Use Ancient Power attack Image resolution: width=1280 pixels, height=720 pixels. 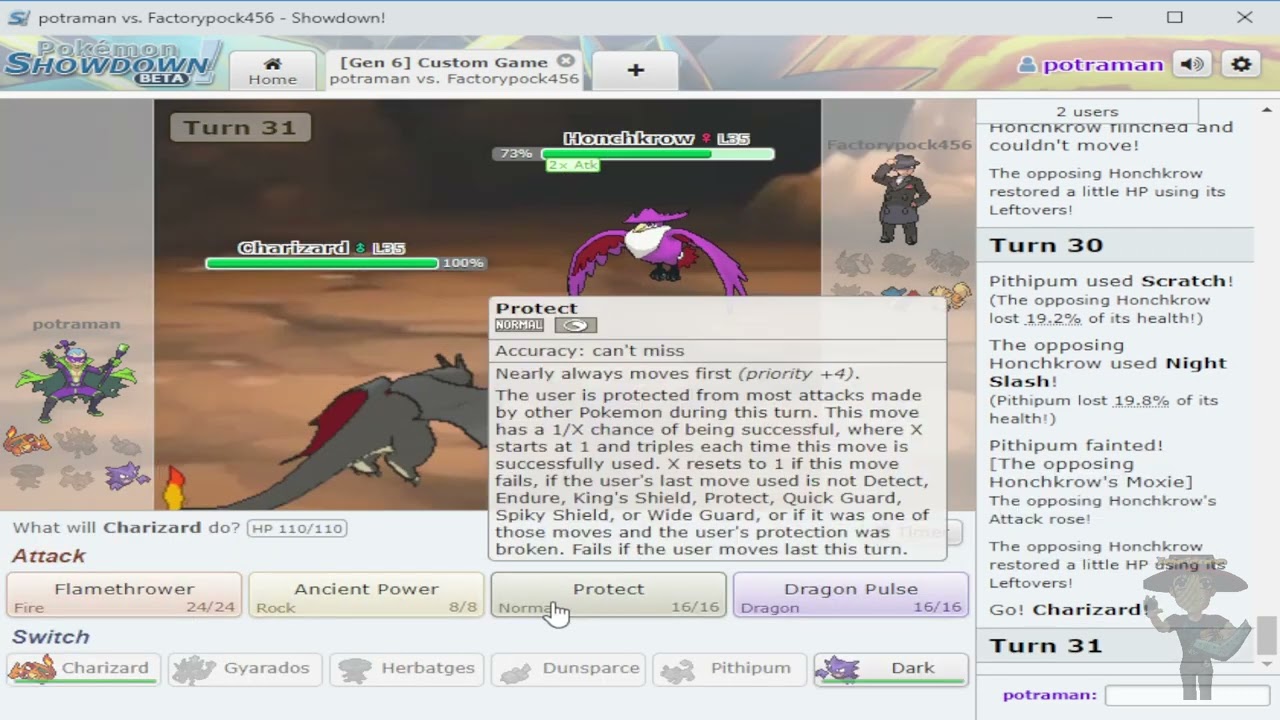[x=366, y=595]
